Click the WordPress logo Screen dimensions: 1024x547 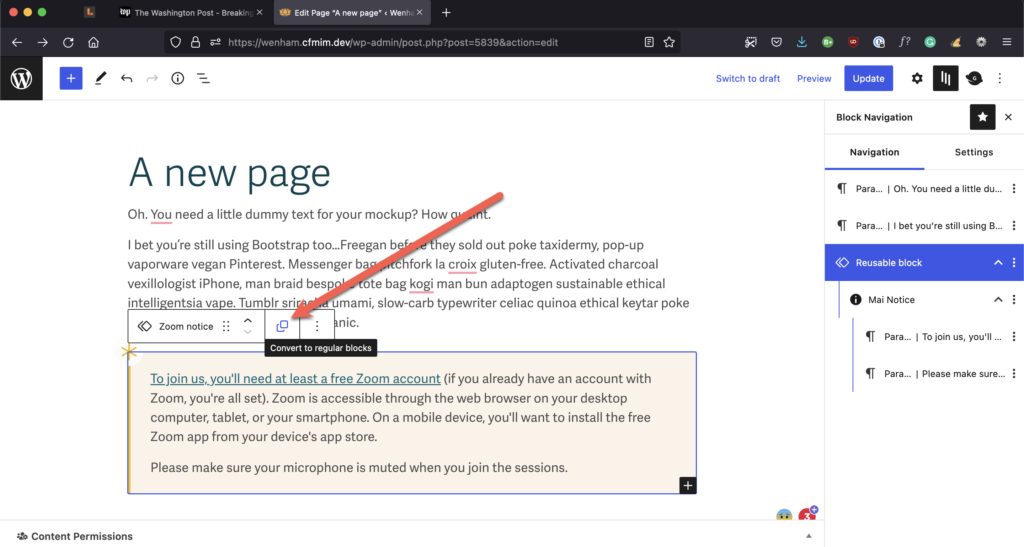click(21, 78)
